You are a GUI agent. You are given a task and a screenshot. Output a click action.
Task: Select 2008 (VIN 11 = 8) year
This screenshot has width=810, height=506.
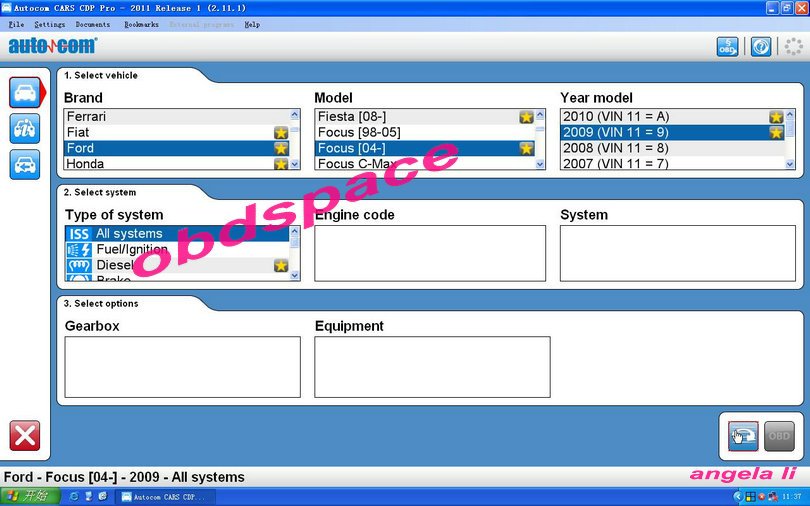(x=672, y=148)
